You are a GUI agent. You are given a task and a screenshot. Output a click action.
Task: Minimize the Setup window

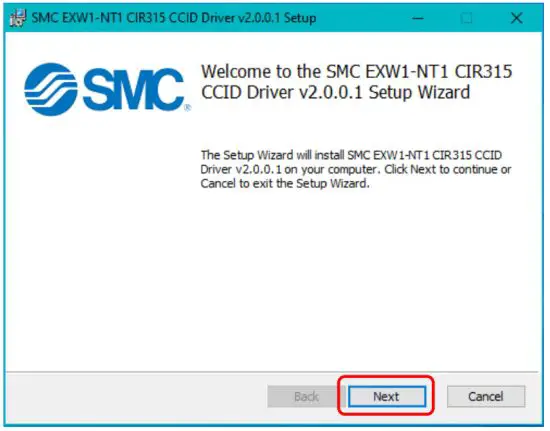pyautogui.click(x=417, y=18)
